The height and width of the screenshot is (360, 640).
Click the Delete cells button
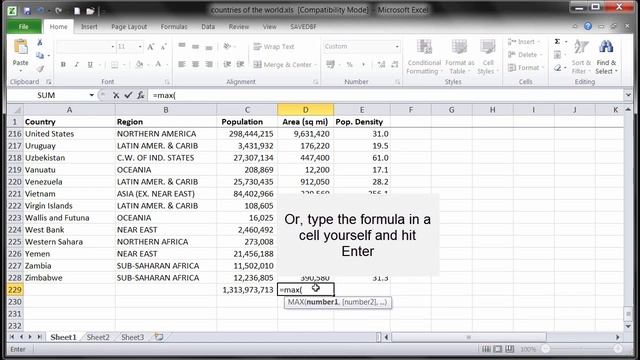tap(524, 55)
